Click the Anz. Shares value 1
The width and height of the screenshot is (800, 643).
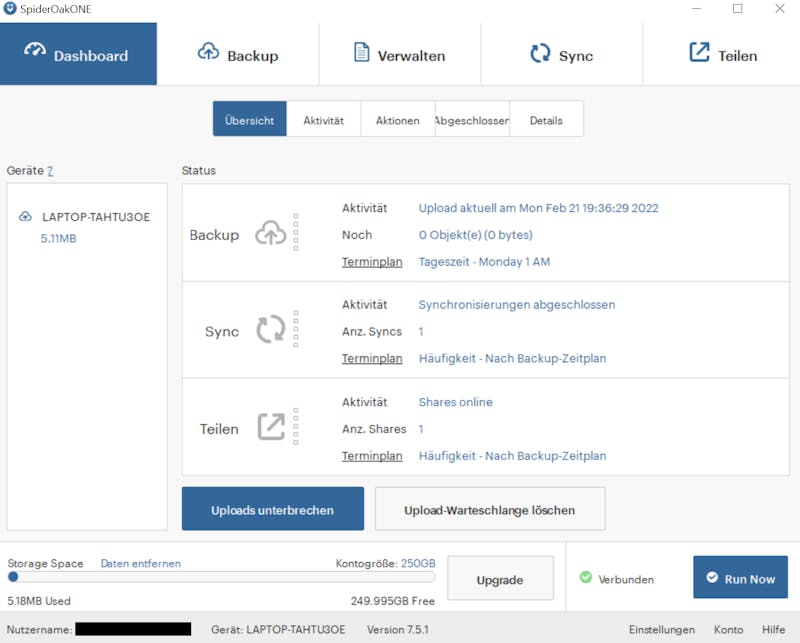click(x=421, y=429)
